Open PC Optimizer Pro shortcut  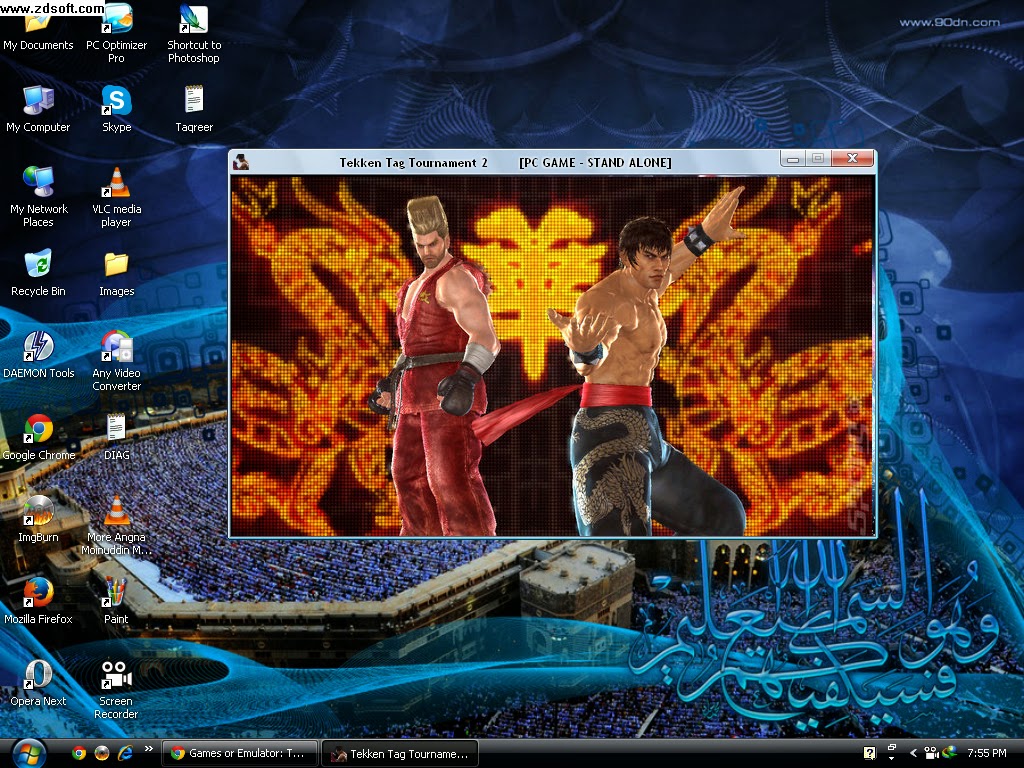(x=116, y=33)
